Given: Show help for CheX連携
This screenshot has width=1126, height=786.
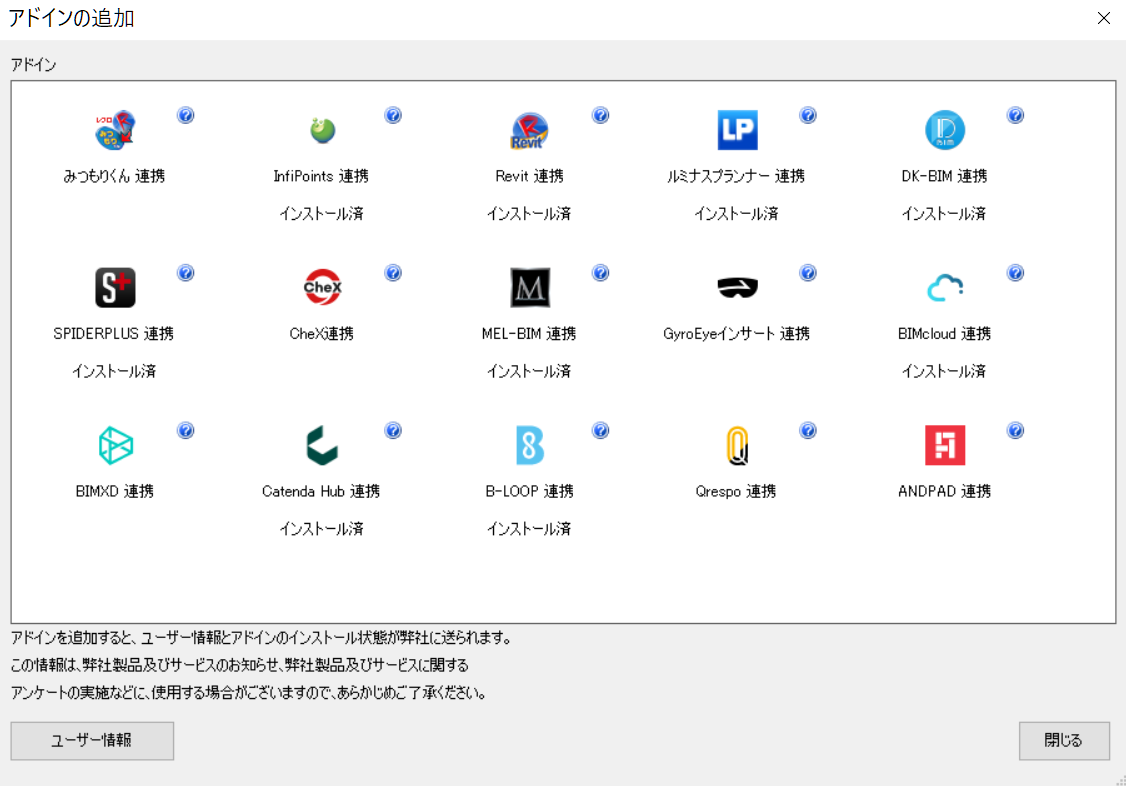Looking at the screenshot, I should tap(393, 273).
